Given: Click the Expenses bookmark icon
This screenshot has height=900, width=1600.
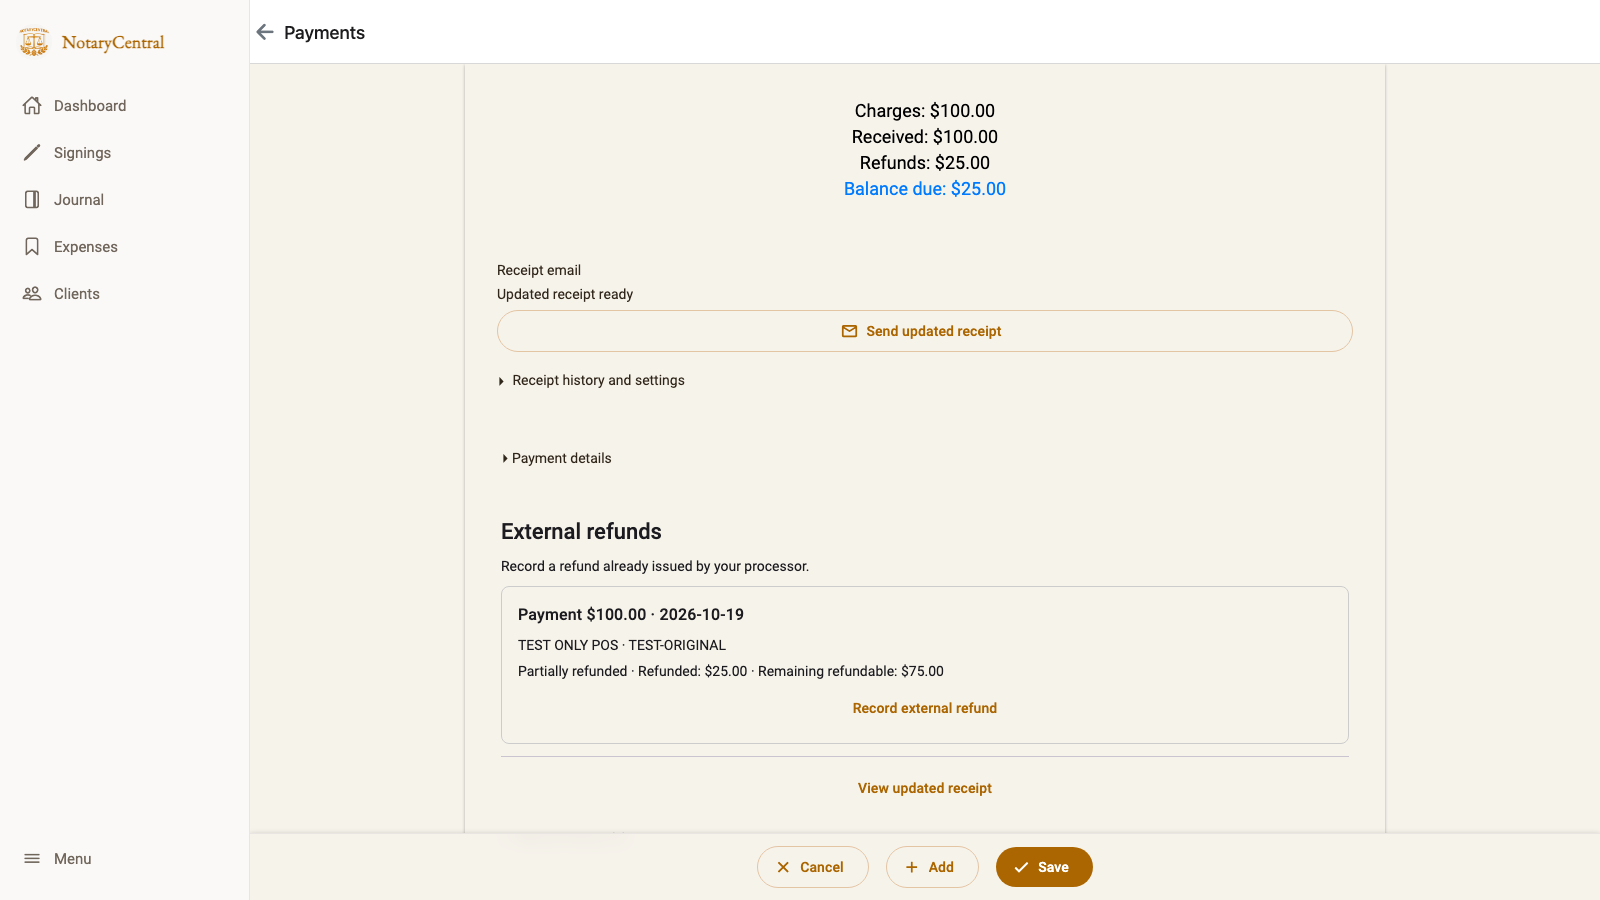Looking at the screenshot, I should click(32, 246).
